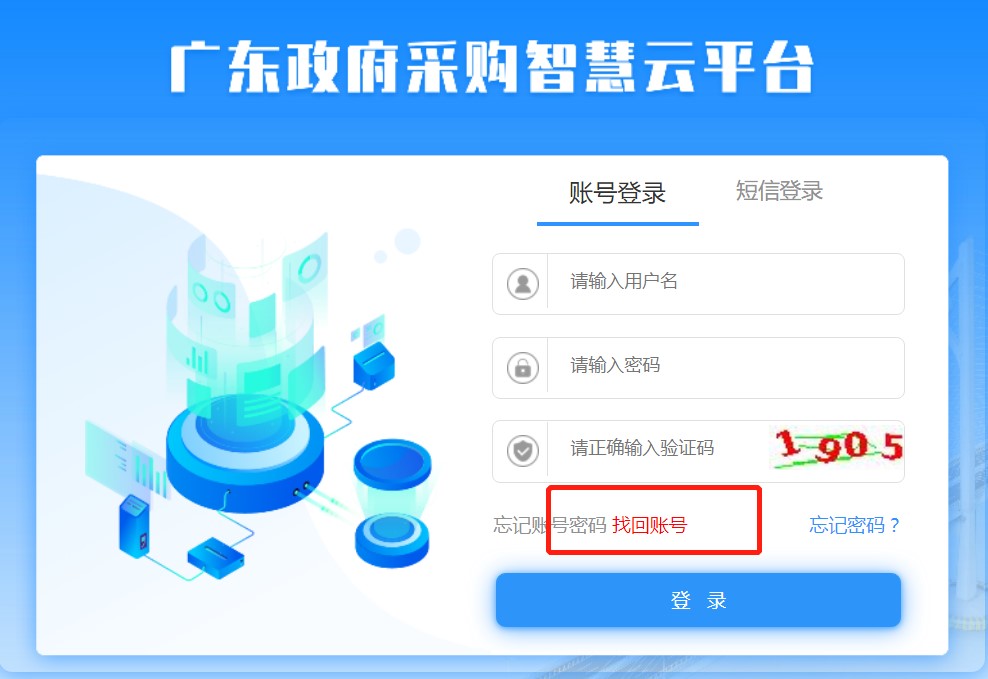Click the small blue cube illustration icon
Image resolution: width=988 pixels, height=679 pixels.
374,365
